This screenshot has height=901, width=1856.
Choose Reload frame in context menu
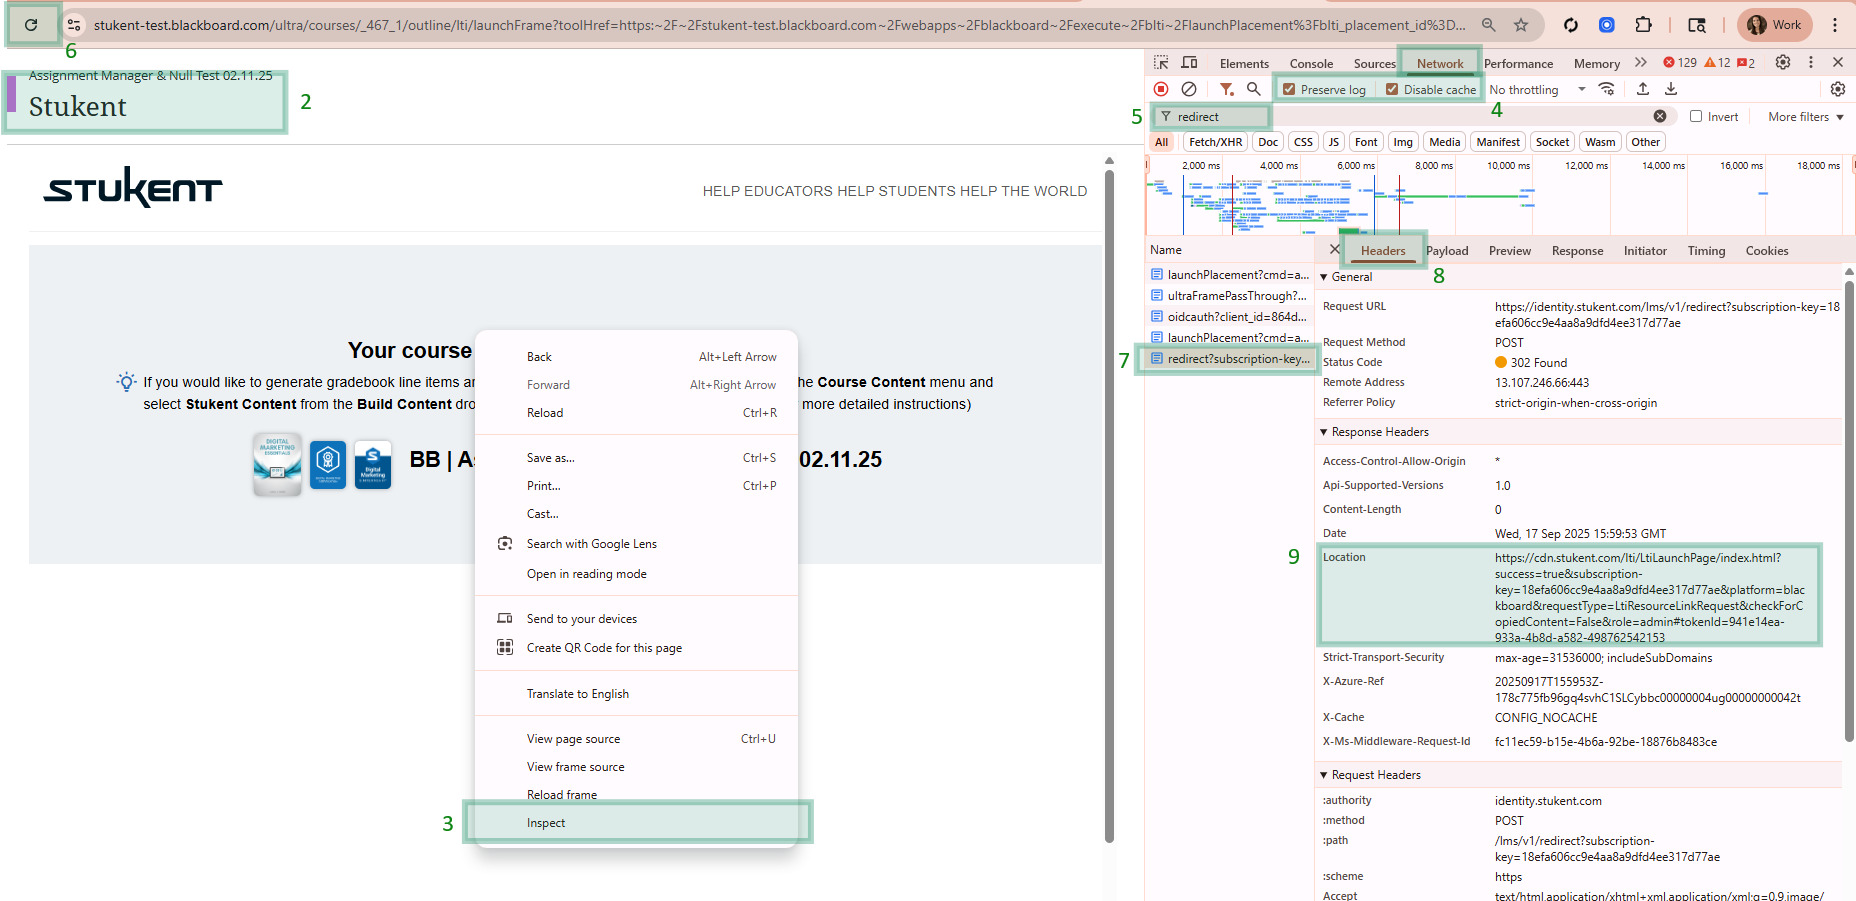point(636,795)
